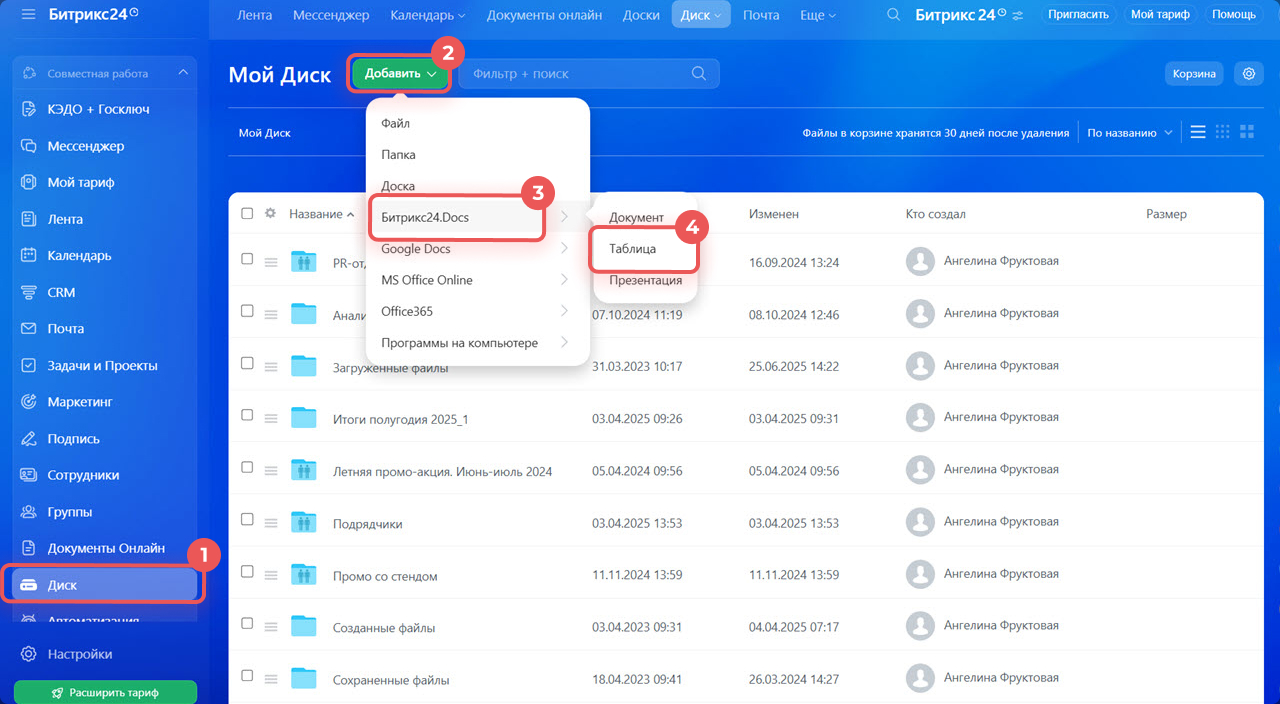Click the Лента feed icon in the sidebar

[29, 219]
